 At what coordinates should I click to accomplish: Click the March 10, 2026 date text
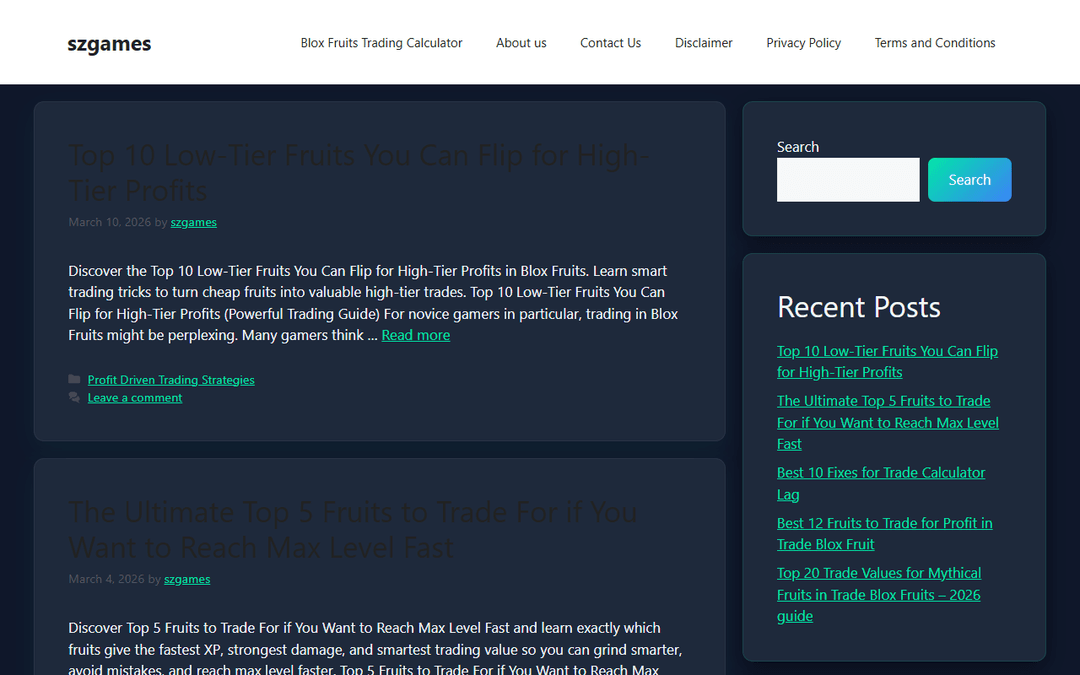[110, 222]
